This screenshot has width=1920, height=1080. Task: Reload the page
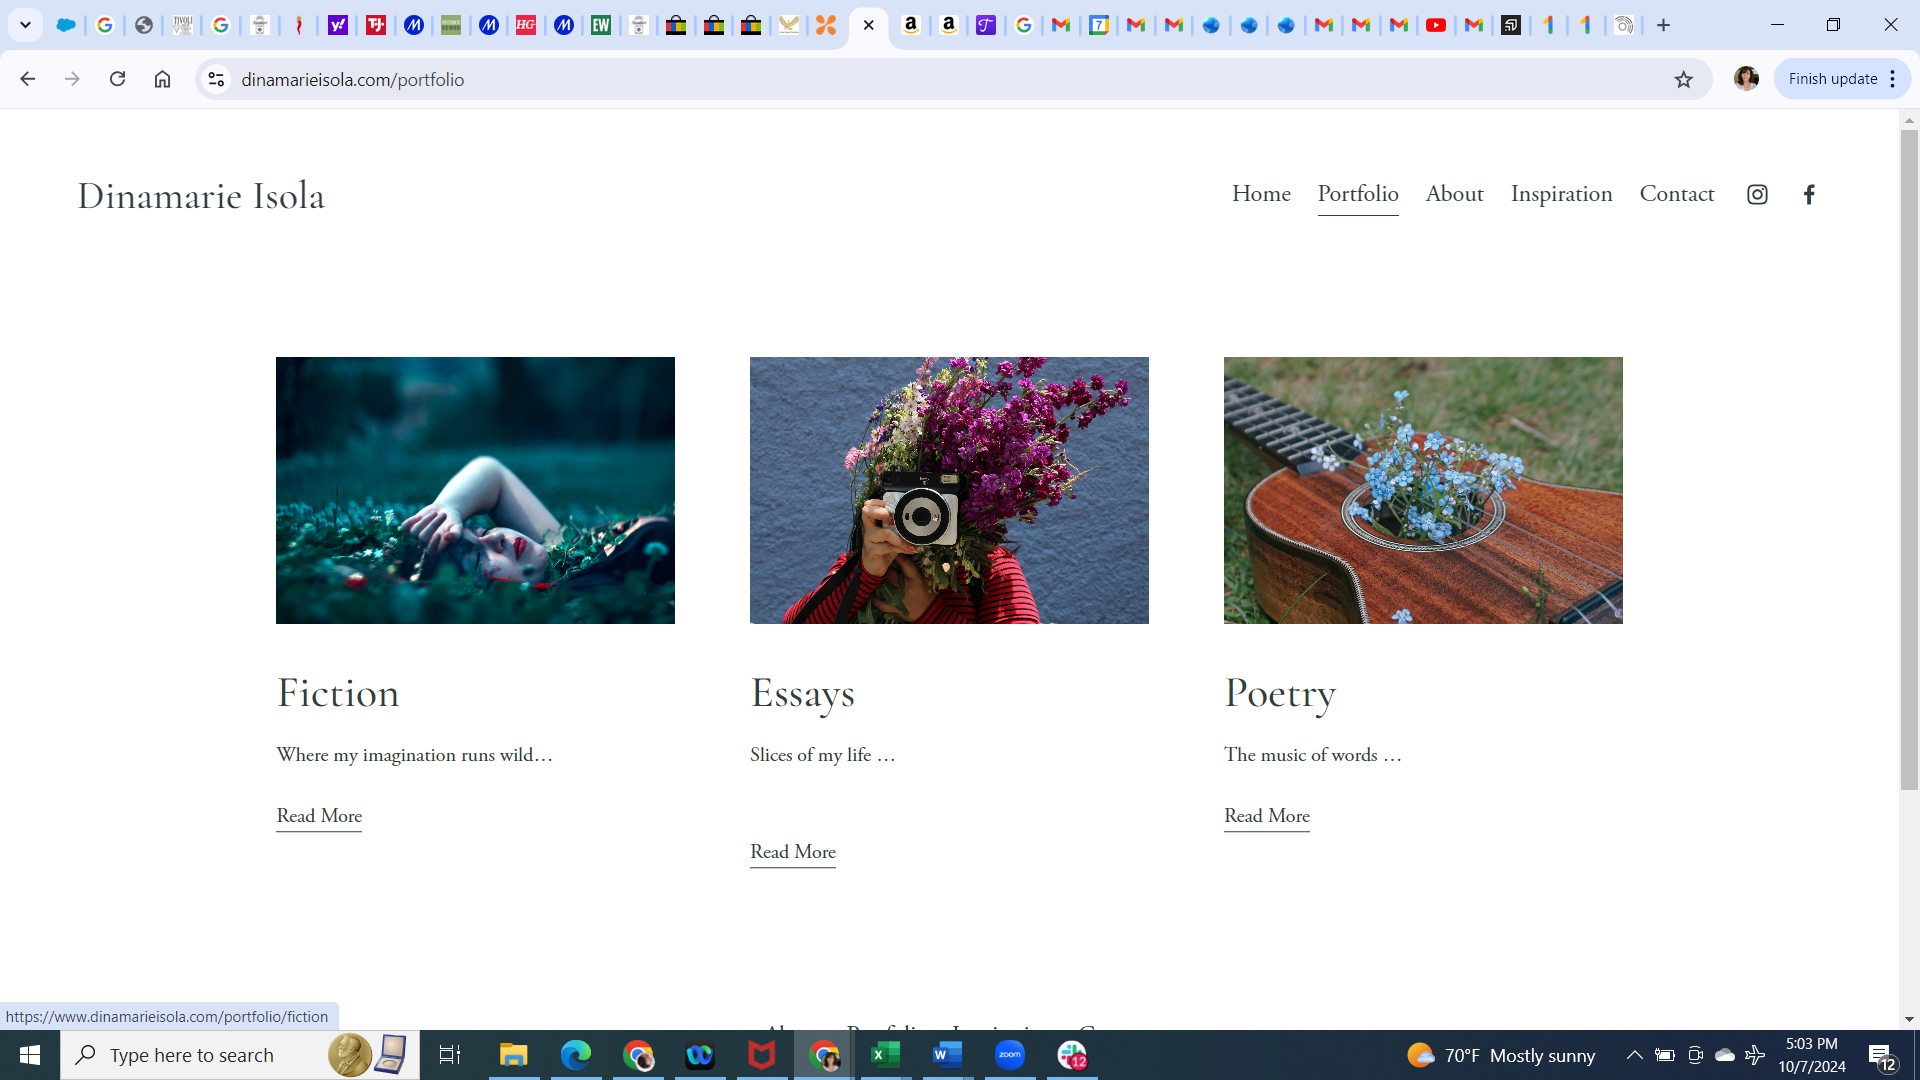[117, 79]
